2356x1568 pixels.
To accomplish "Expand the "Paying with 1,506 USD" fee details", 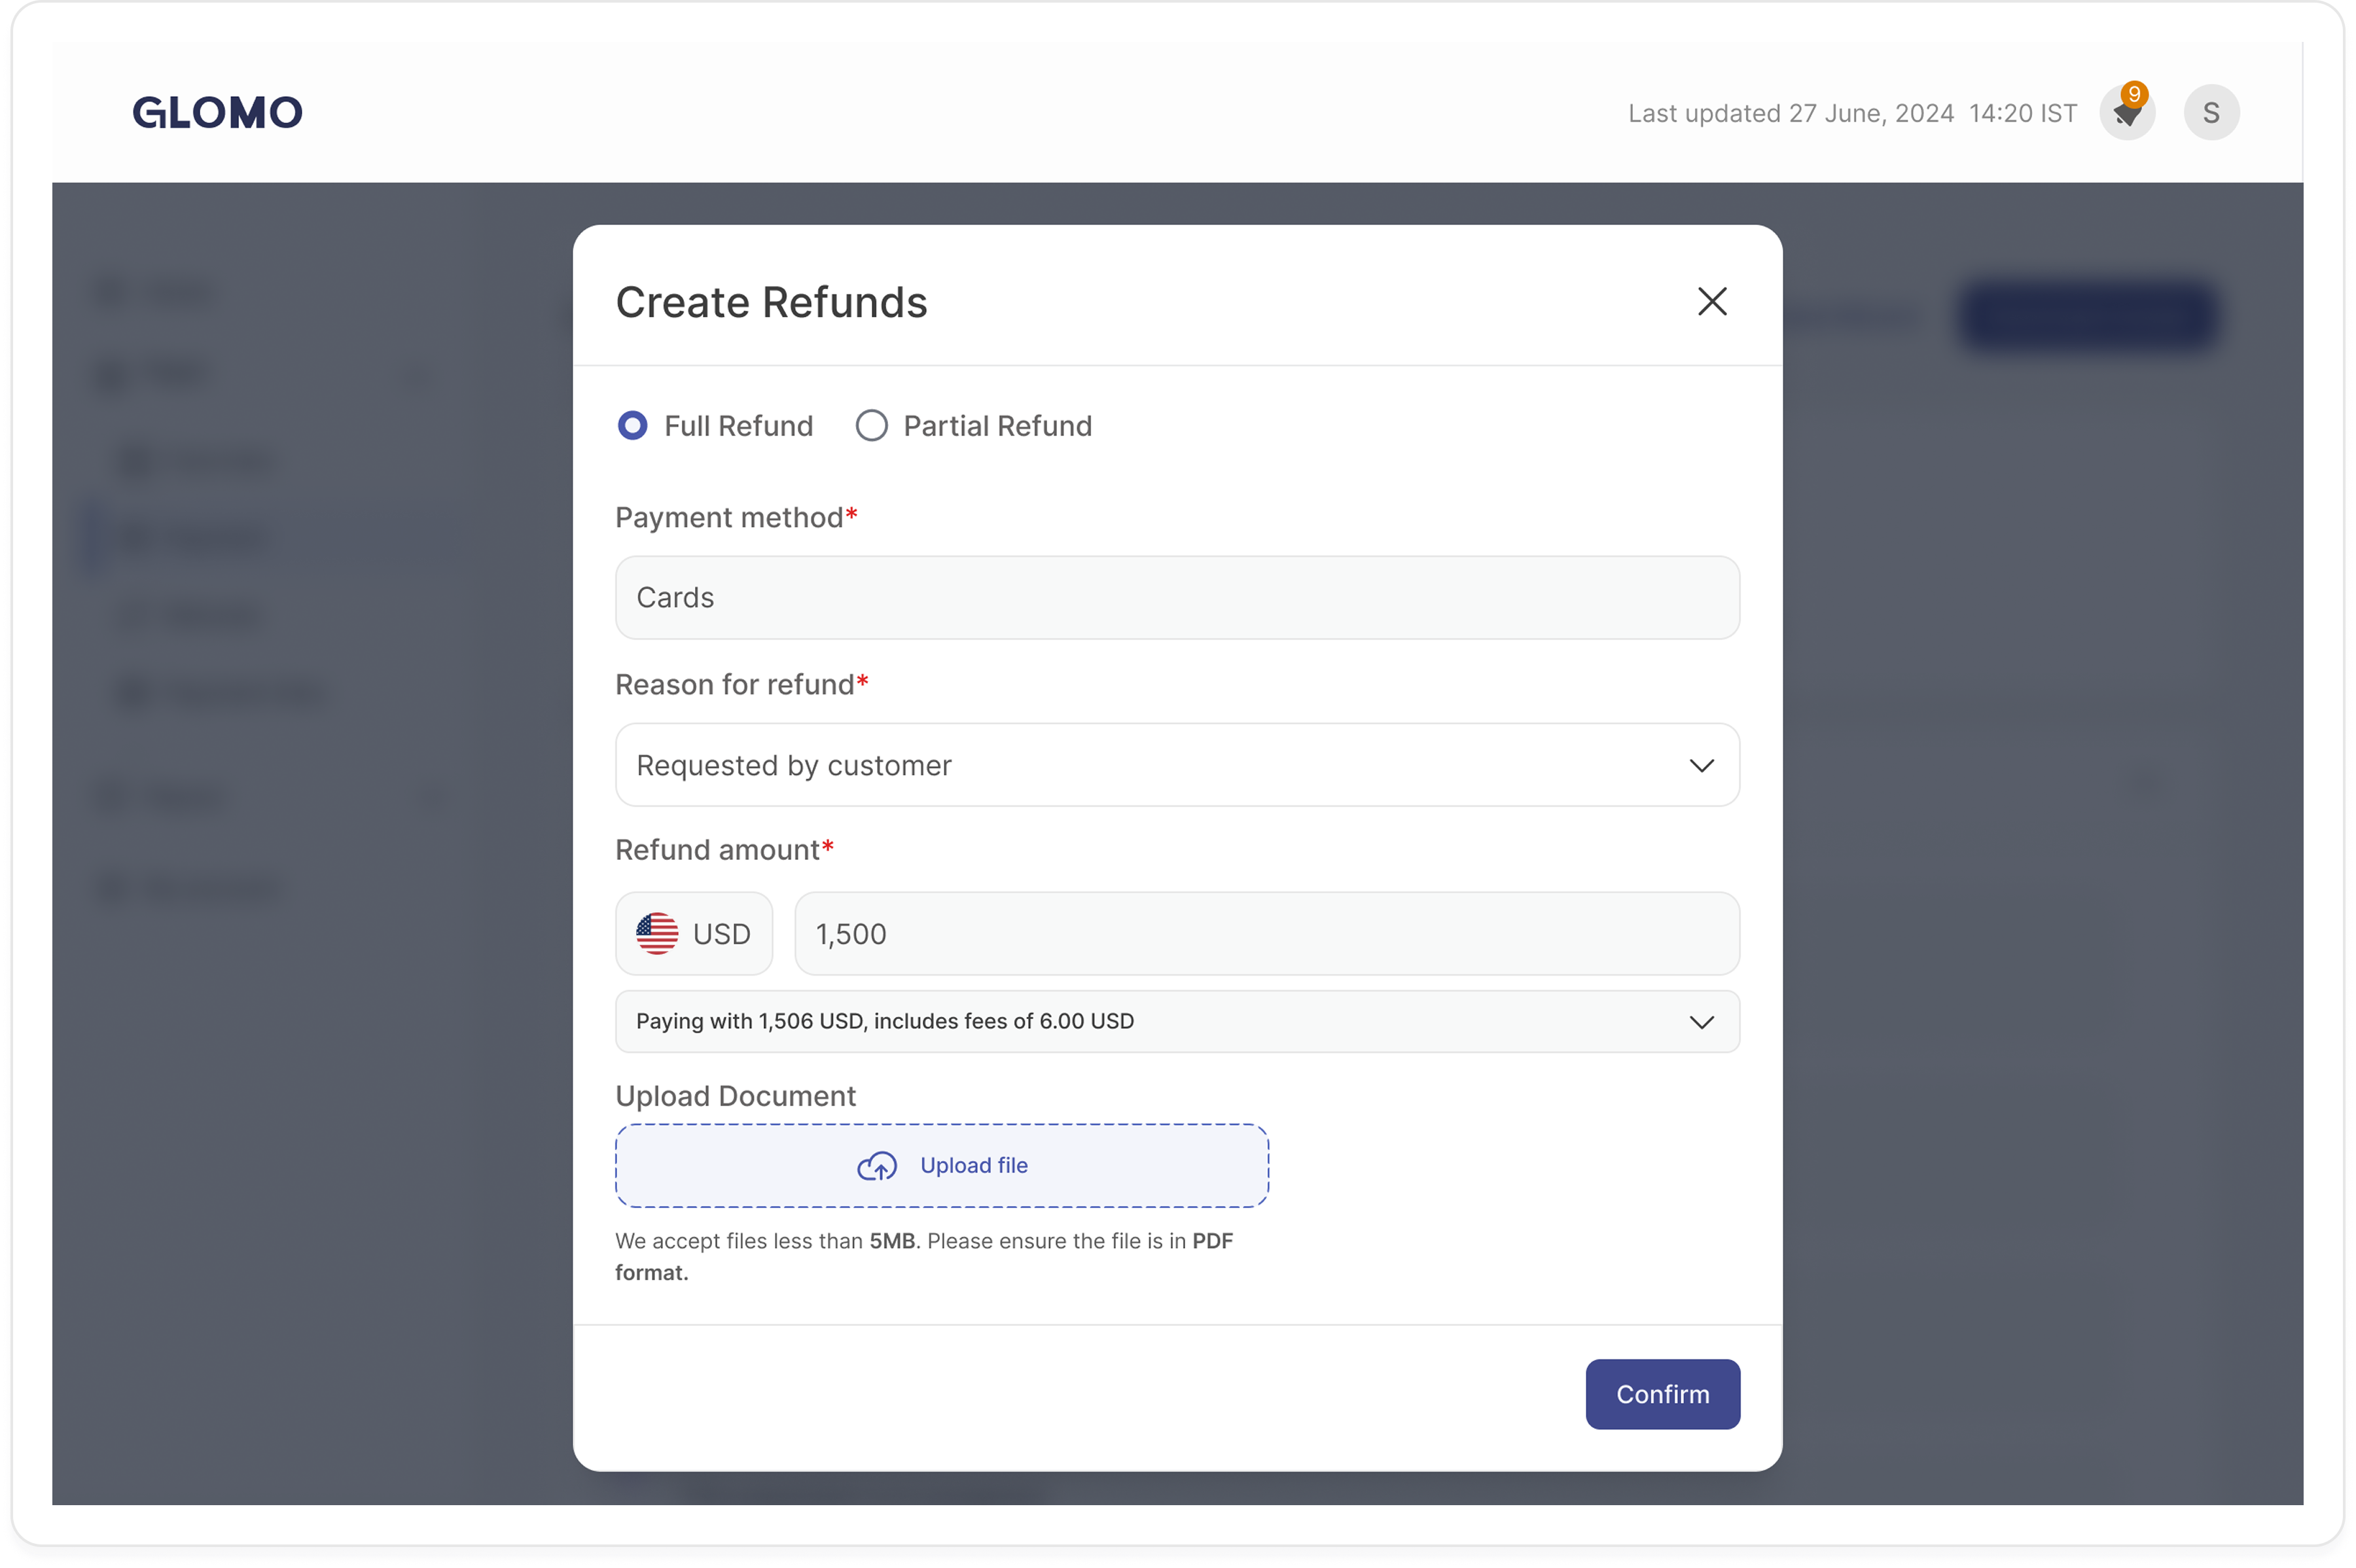I will (x=1177, y=1021).
